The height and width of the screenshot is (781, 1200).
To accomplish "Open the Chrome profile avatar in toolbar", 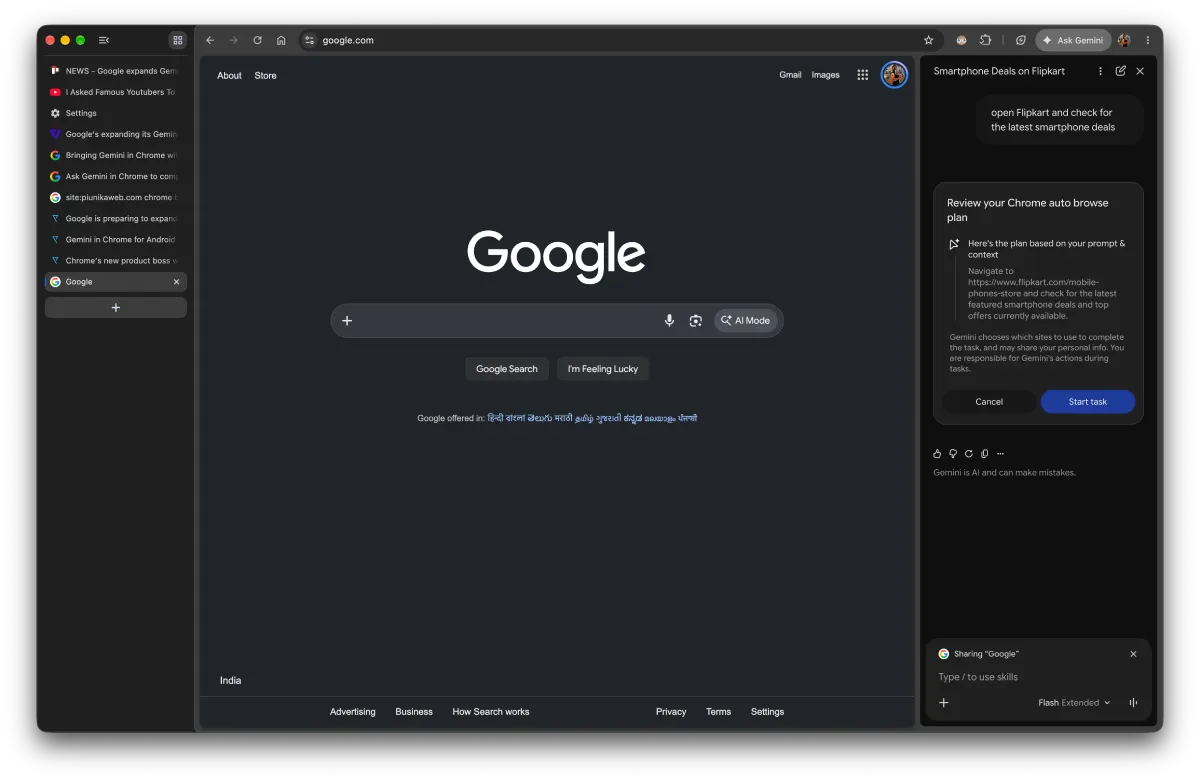I will click(x=1124, y=40).
